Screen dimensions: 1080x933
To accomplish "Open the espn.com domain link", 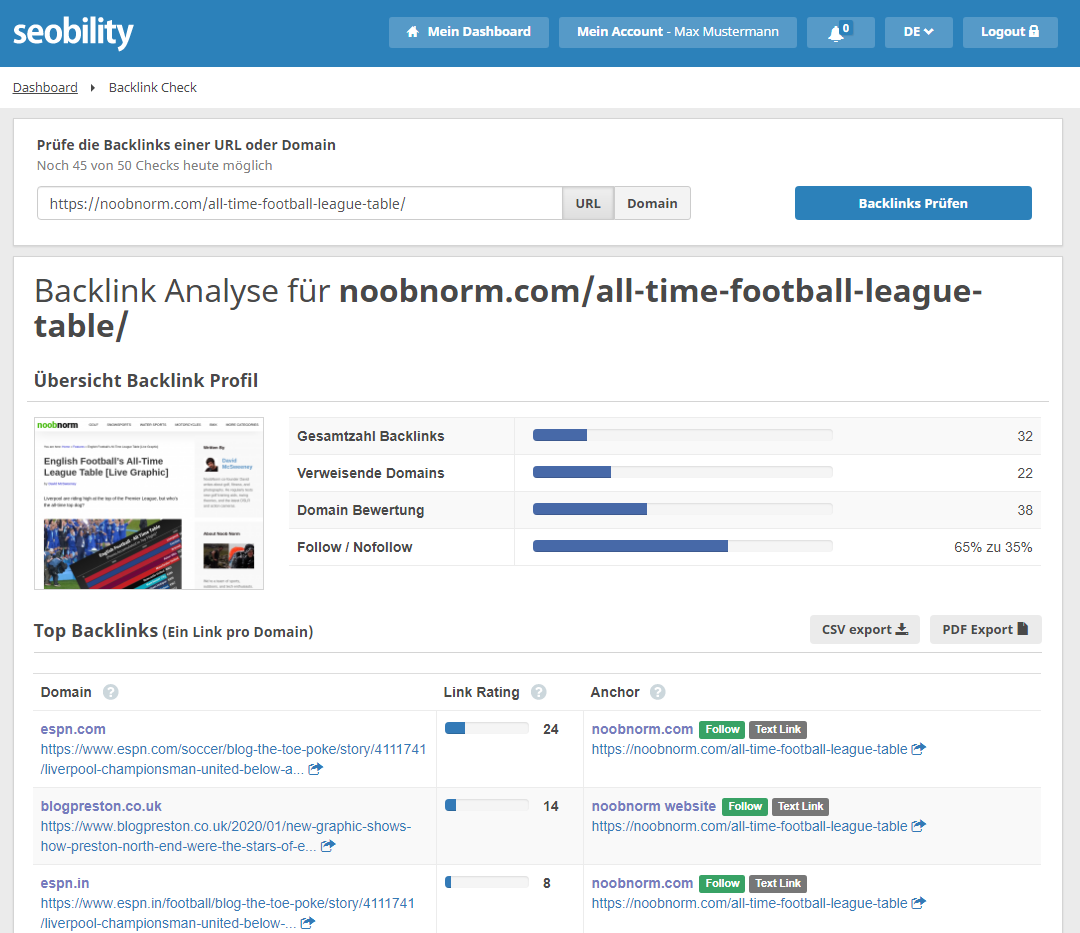I will click(73, 729).
